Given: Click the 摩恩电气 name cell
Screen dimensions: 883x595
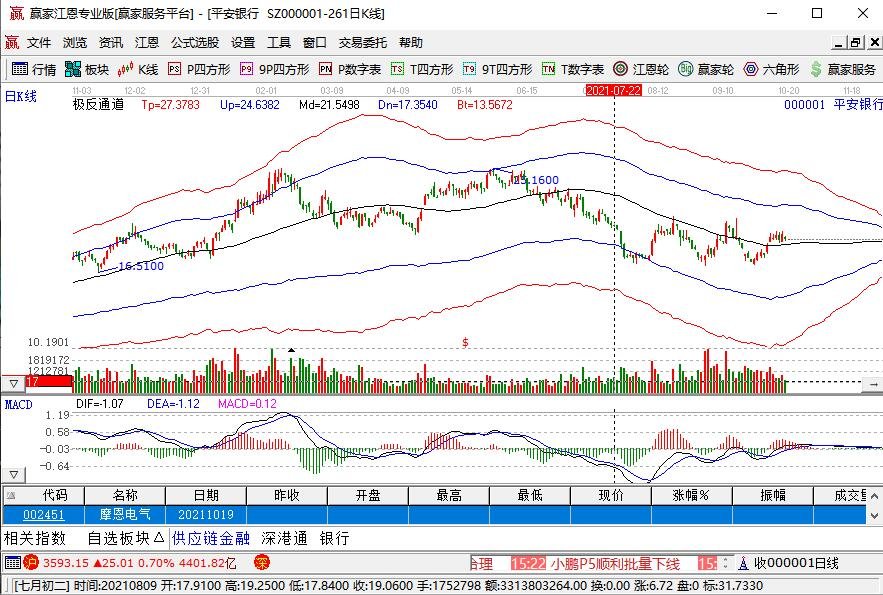Looking at the screenshot, I should [x=125, y=515].
